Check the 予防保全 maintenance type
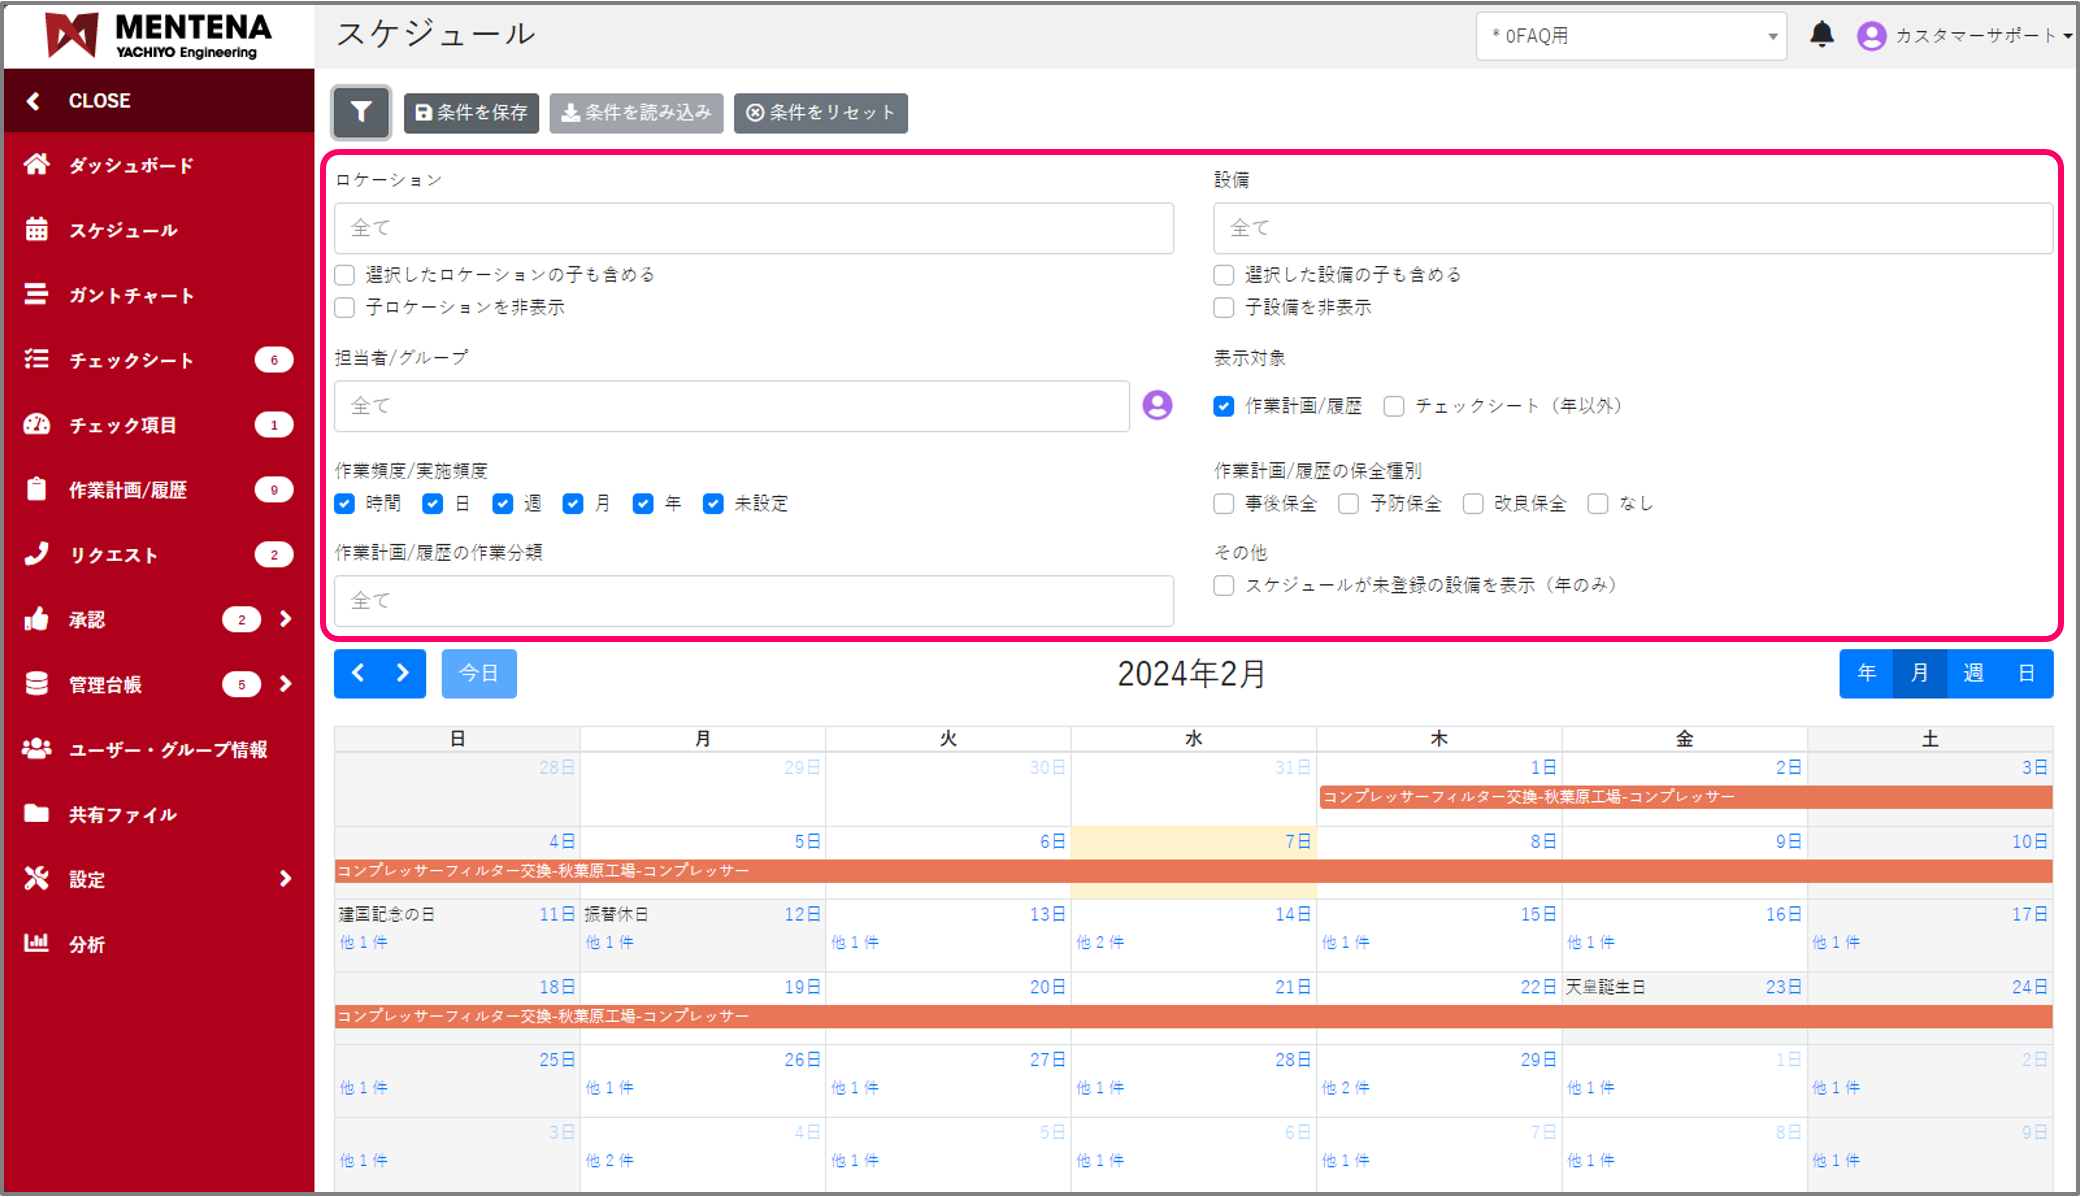The image size is (2080, 1197). (1348, 503)
